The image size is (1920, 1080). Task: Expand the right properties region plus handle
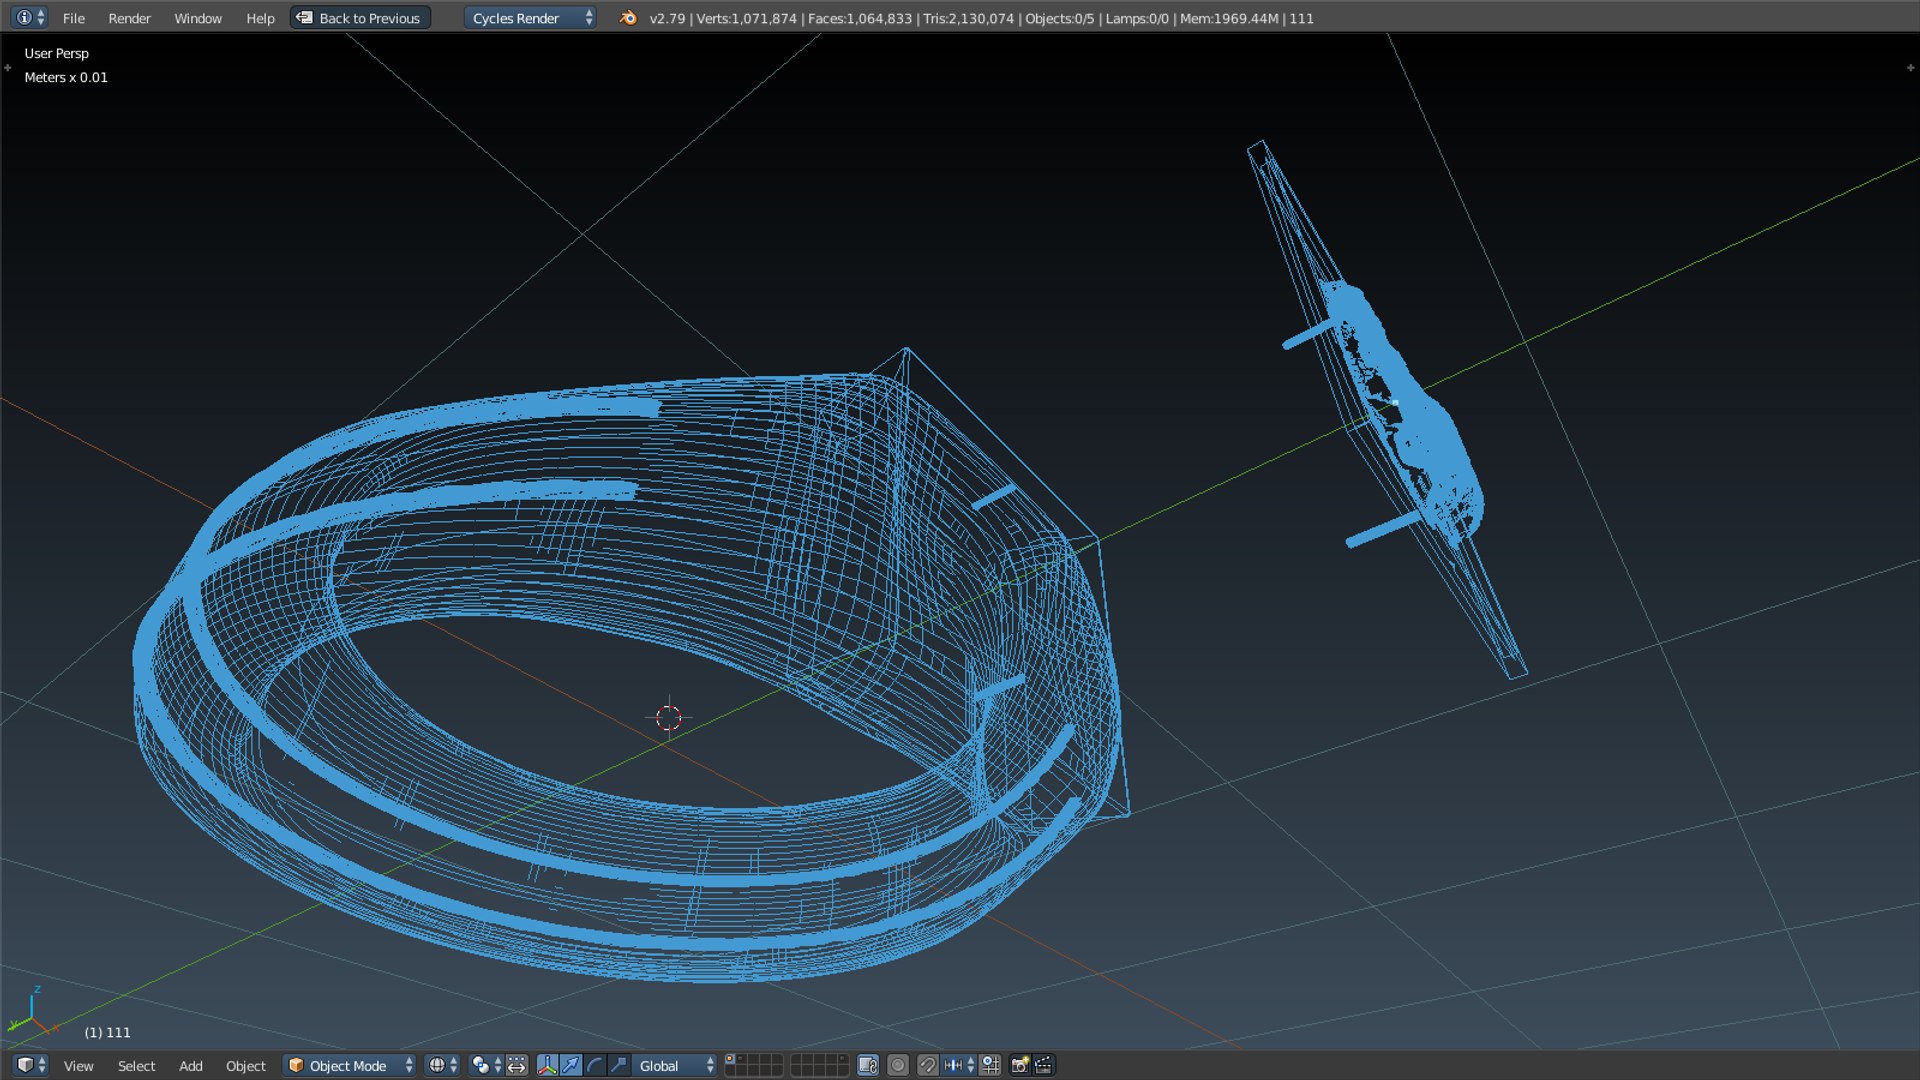click(1910, 68)
